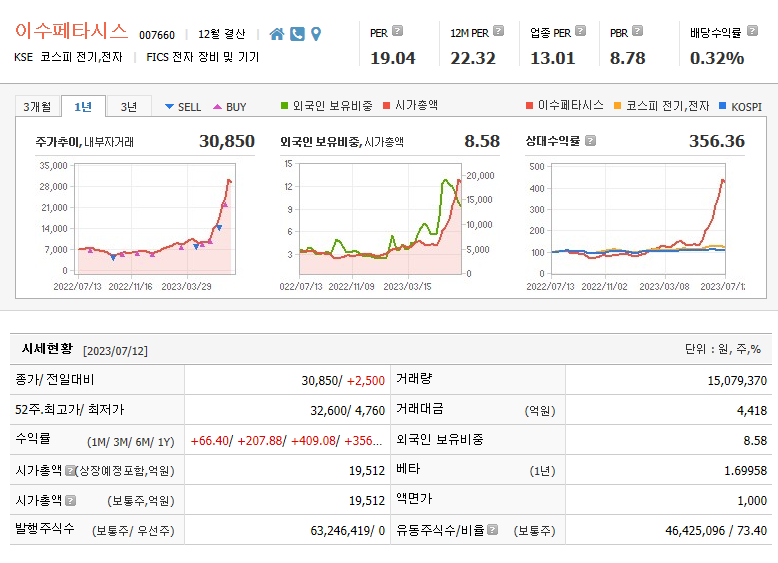The image size is (778, 563).
Task: Click the green 외국인 보유비중 legend swatch
Action: pyautogui.click(x=284, y=105)
